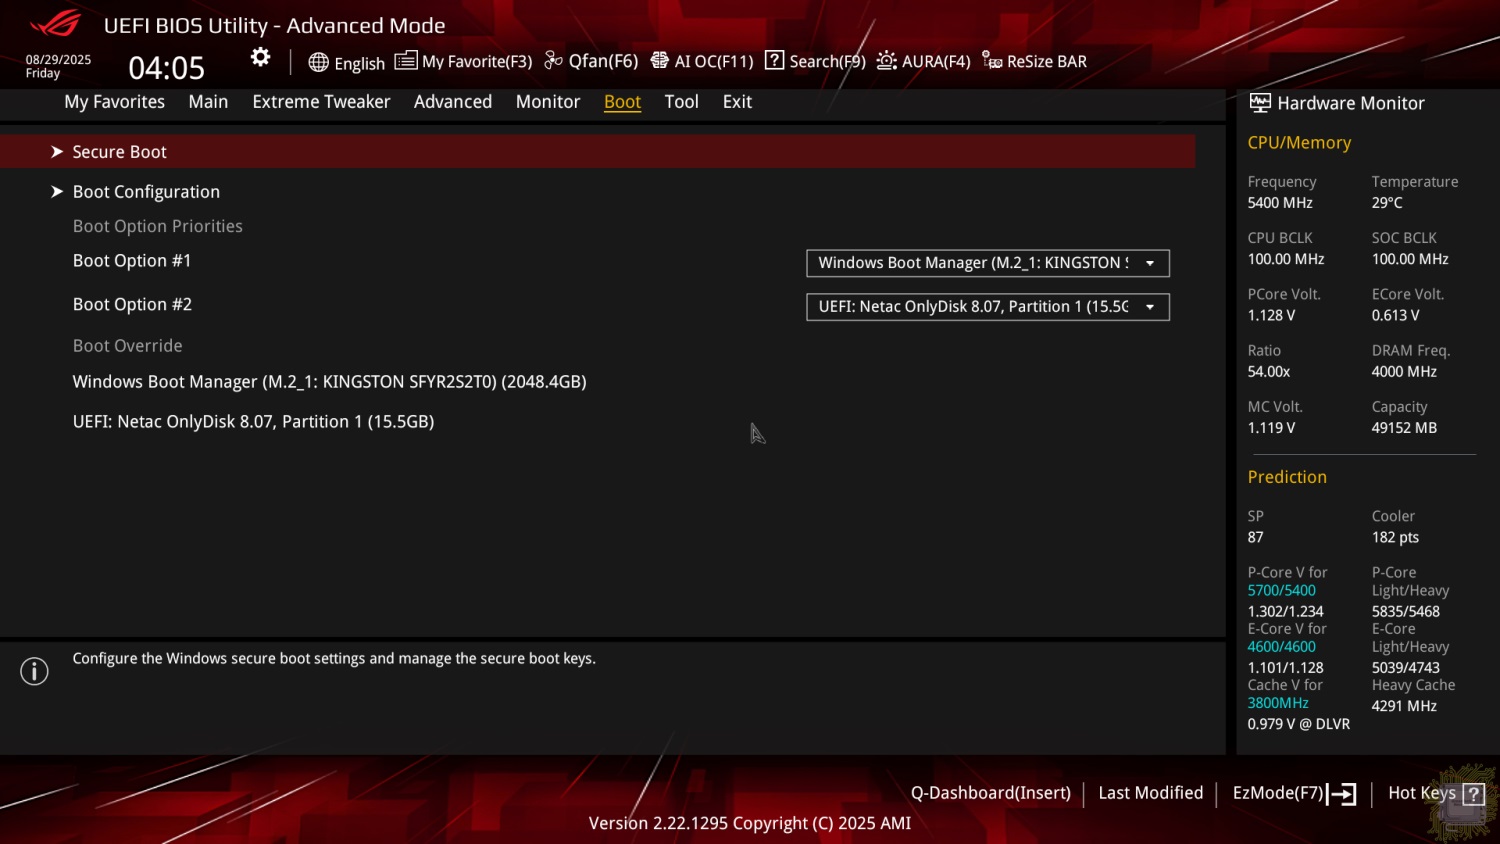Launch AI OC(F11) tool
This screenshot has height=844, width=1500.
click(702, 62)
